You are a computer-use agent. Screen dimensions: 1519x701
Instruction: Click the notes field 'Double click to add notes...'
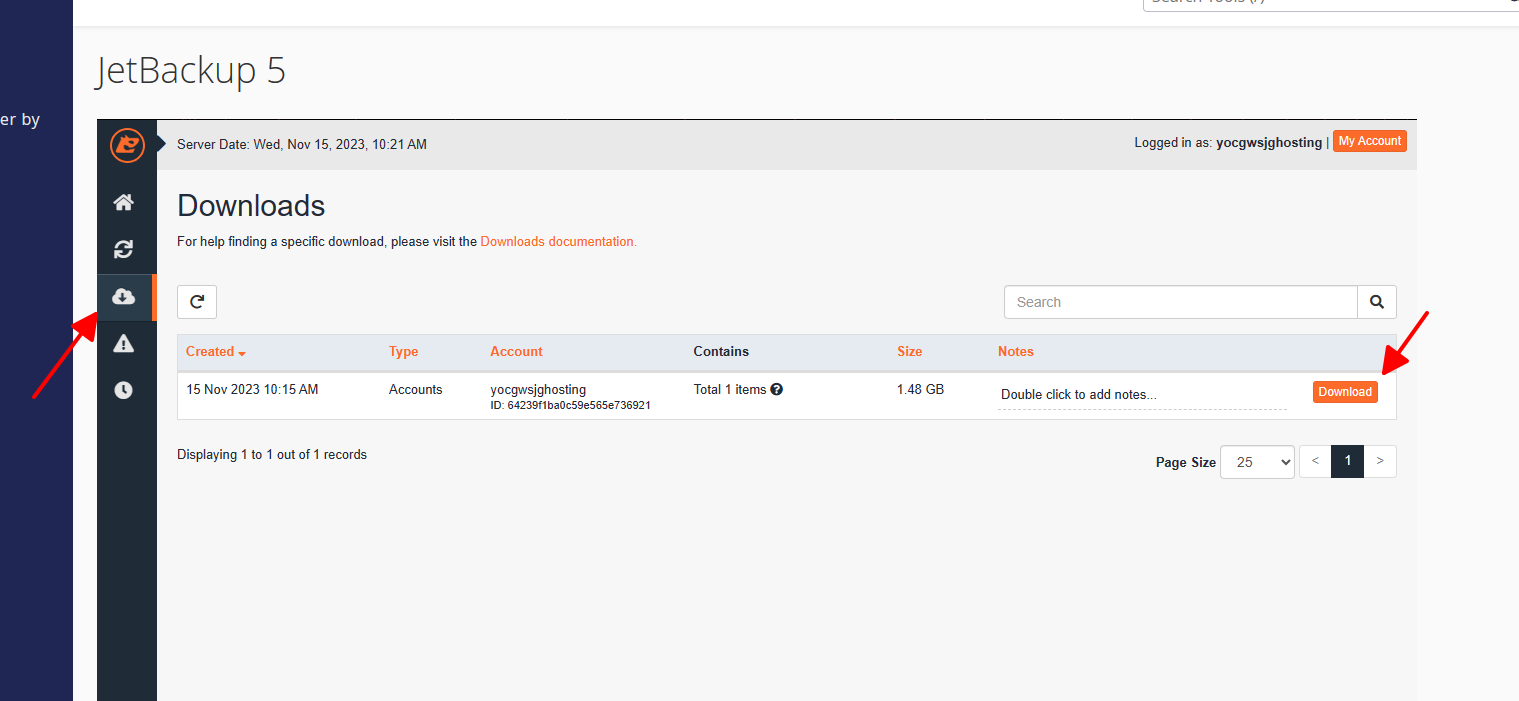1142,395
